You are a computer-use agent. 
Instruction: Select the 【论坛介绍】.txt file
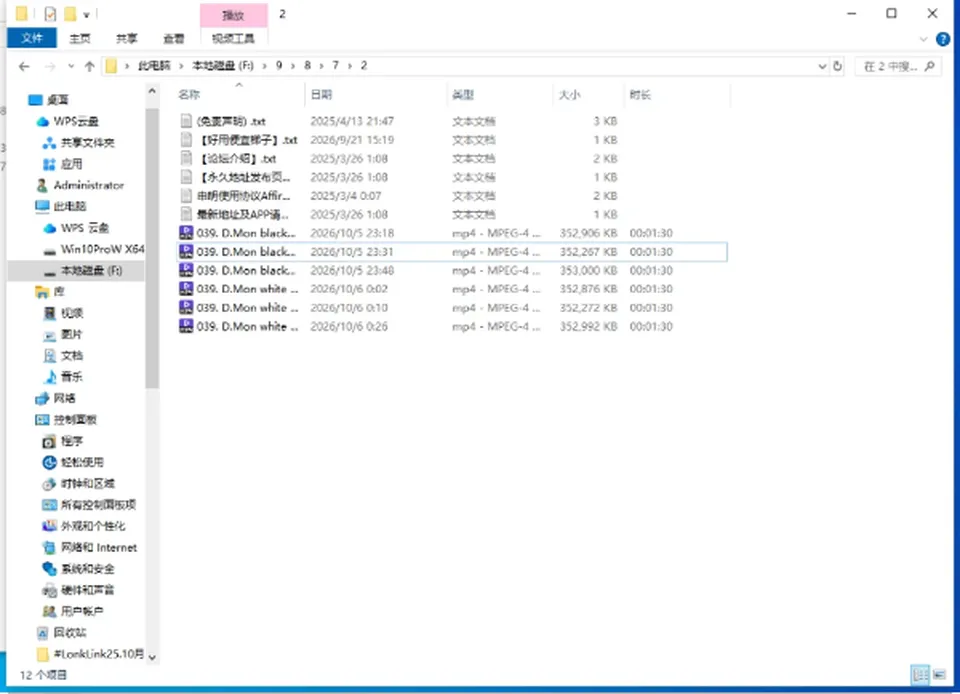pyautogui.click(x=452, y=159)
